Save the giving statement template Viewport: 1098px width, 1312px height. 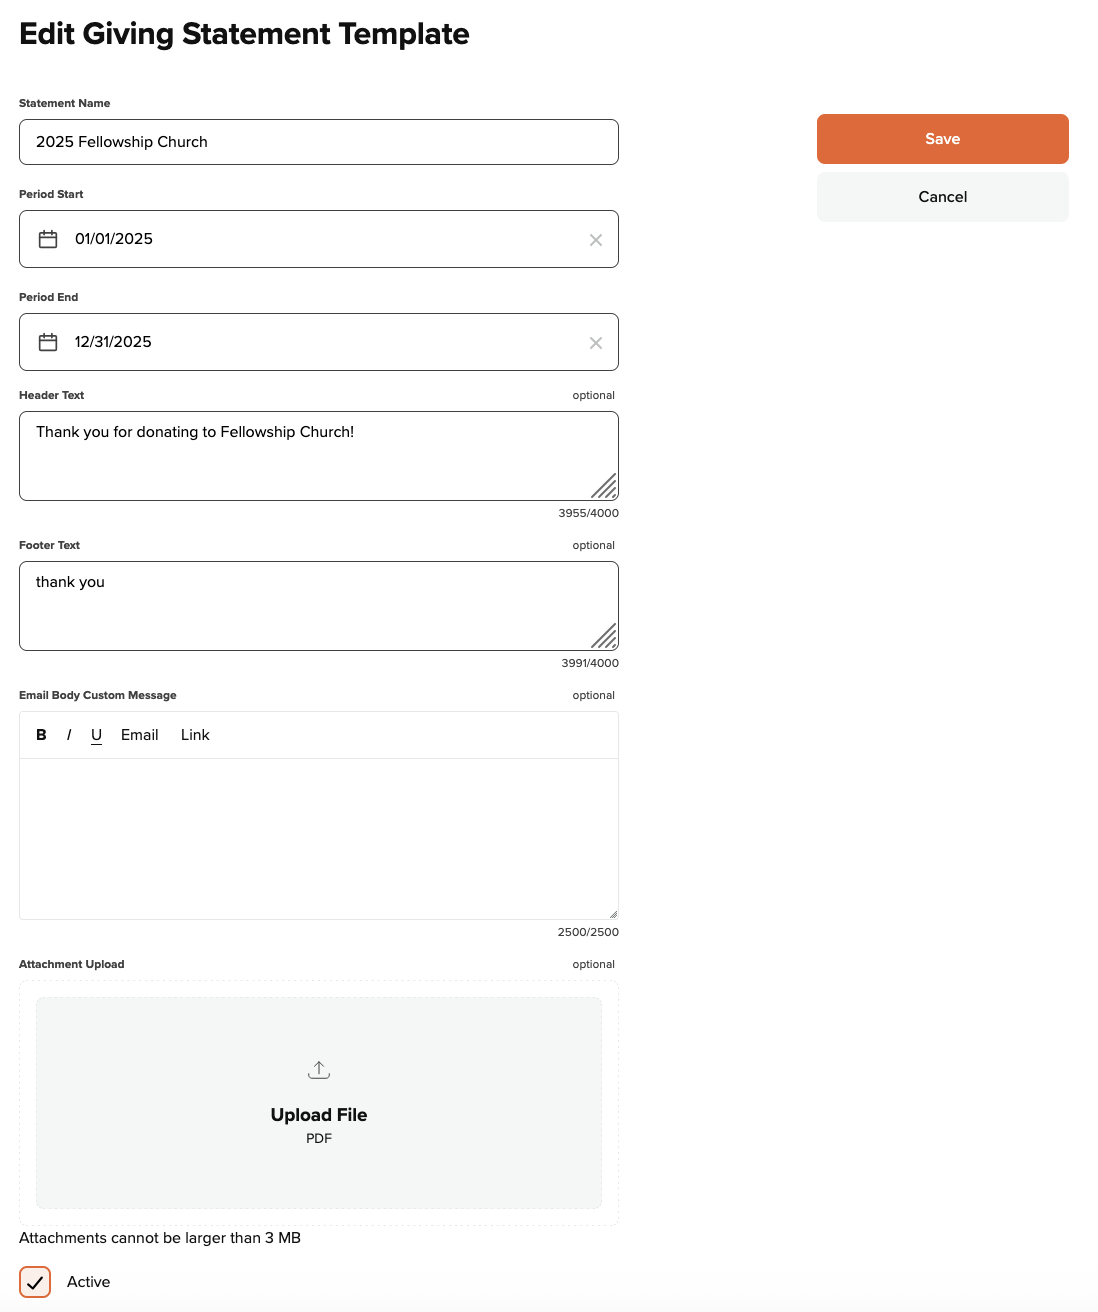(x=942, y=139)
